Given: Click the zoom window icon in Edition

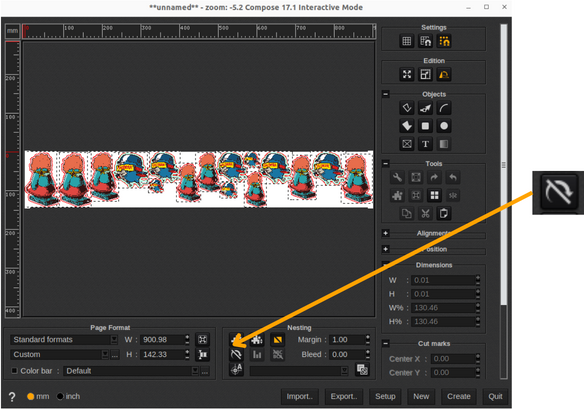Looking at the screenshot, I should pos(425,74).
